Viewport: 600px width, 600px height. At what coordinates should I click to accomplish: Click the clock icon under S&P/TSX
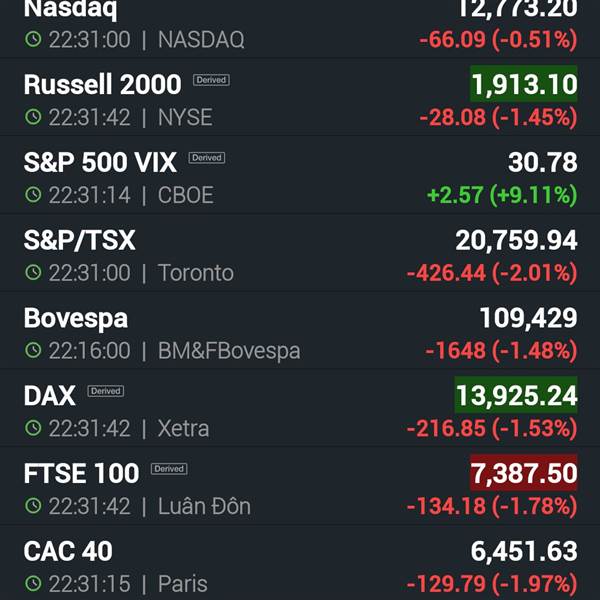(33, 272)
